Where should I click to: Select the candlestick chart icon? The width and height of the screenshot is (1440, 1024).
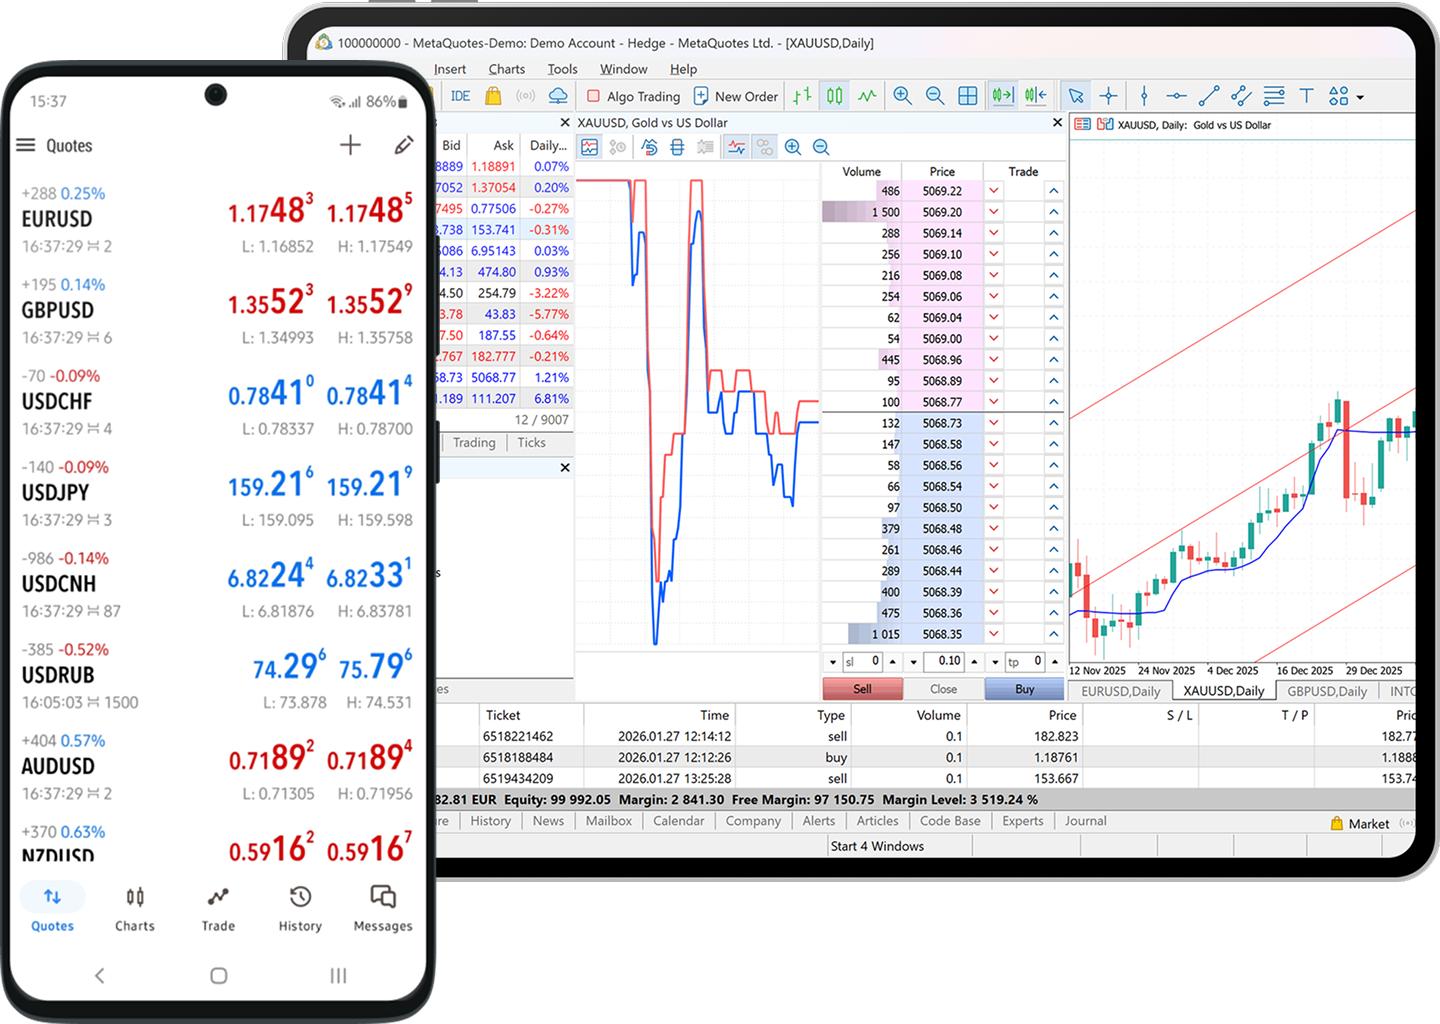click(834, 96)
